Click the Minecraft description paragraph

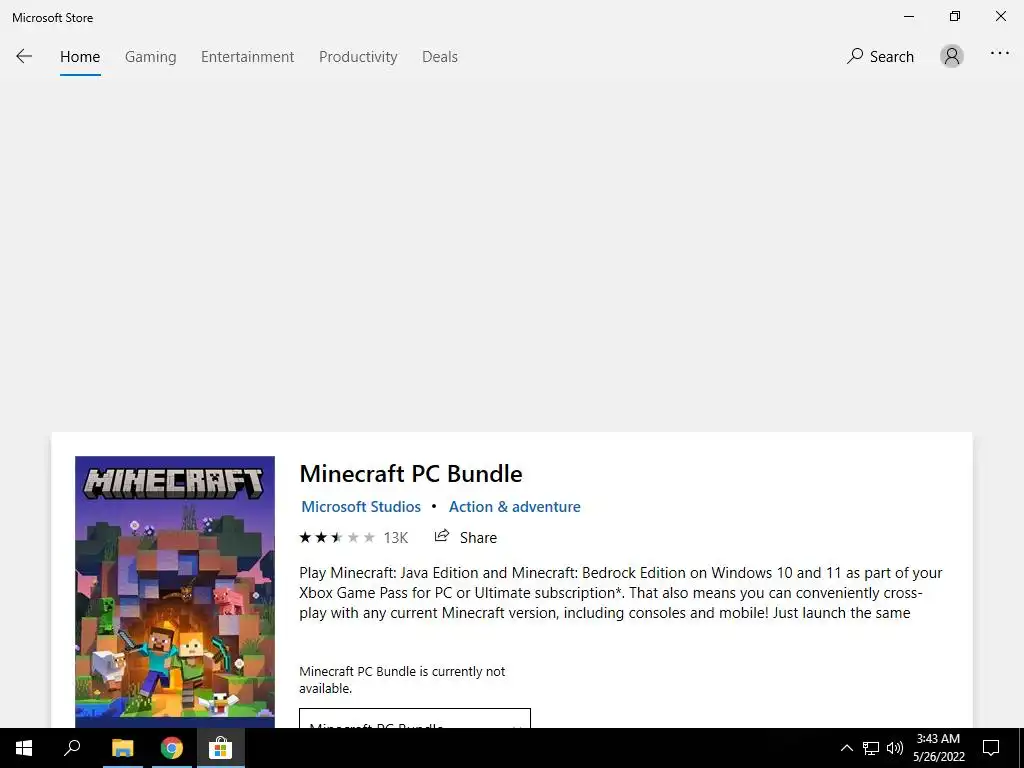[621, 593]
